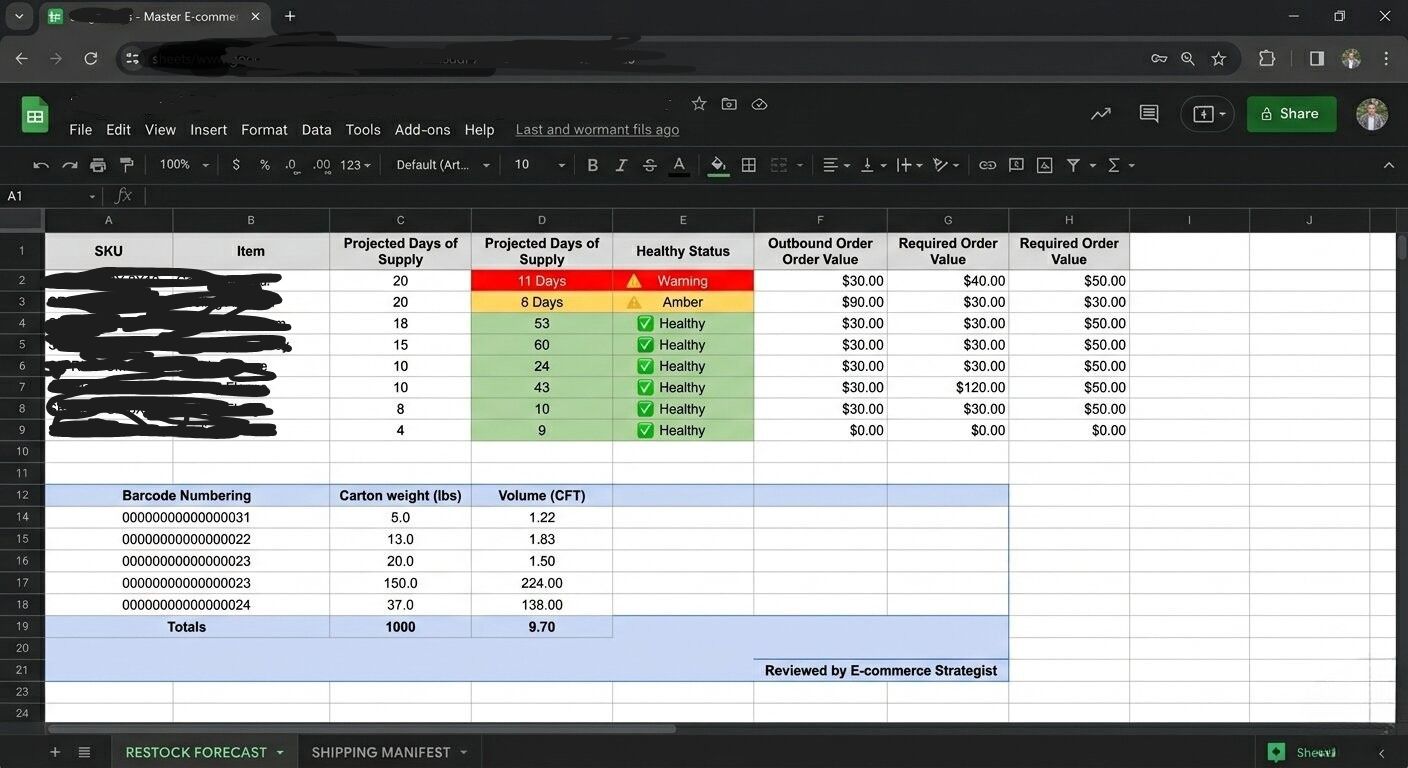
Task: Open the Edit menu
Action: [118, 130]
